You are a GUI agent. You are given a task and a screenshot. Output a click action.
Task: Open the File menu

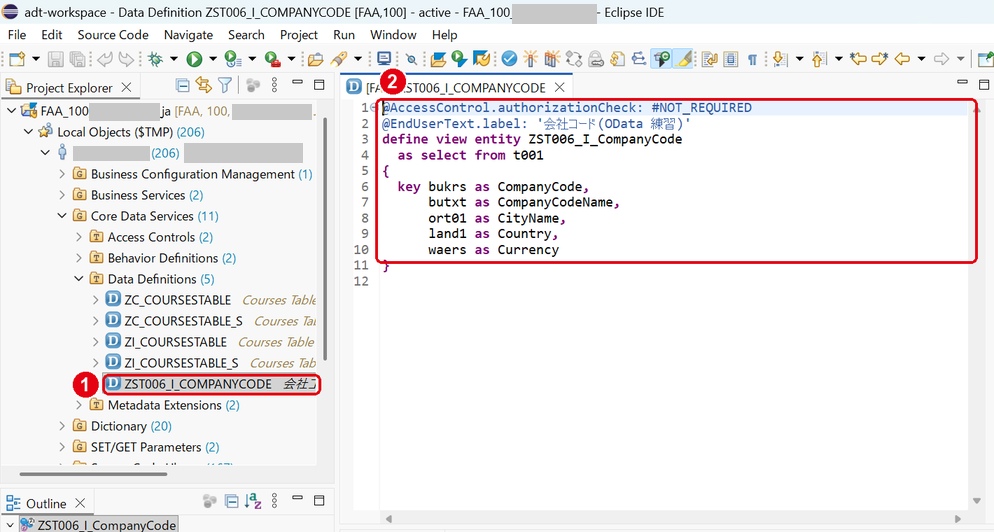tap(17, 35)
